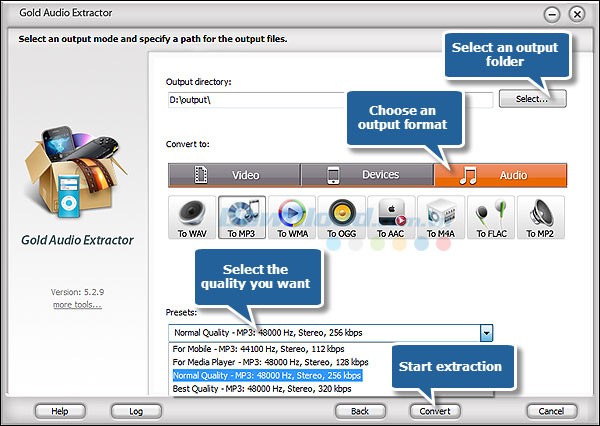Open the Audio tab
The width and height of the screenshot is (600, 426).
[499, 175]
